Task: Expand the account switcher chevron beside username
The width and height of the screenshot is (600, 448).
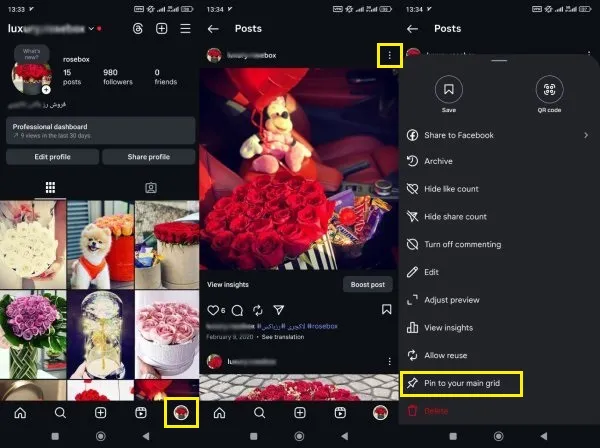Action: click(x=91, y=29)
